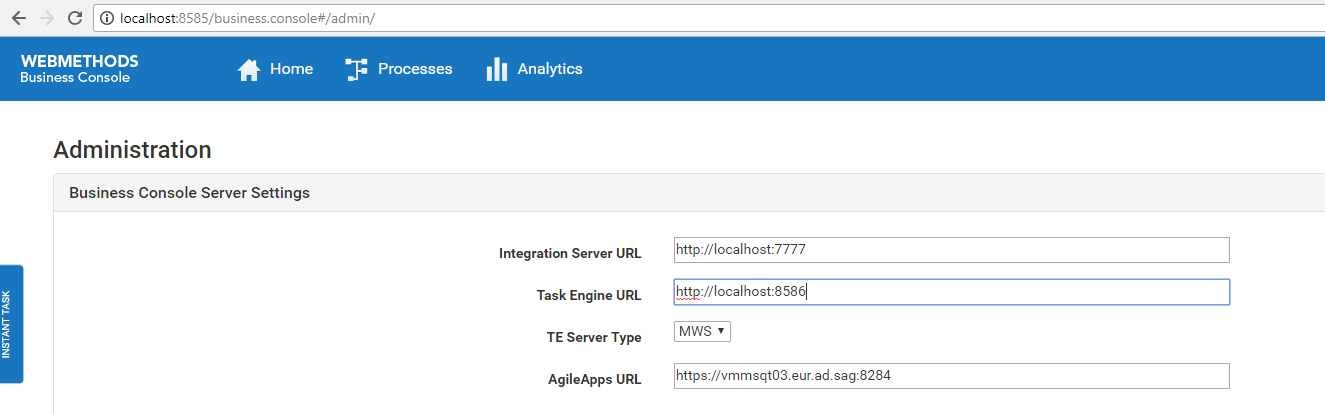Edit the AgileApps URL field
This screenshot has height=414, width=1325.
click(x=951, y=376)
